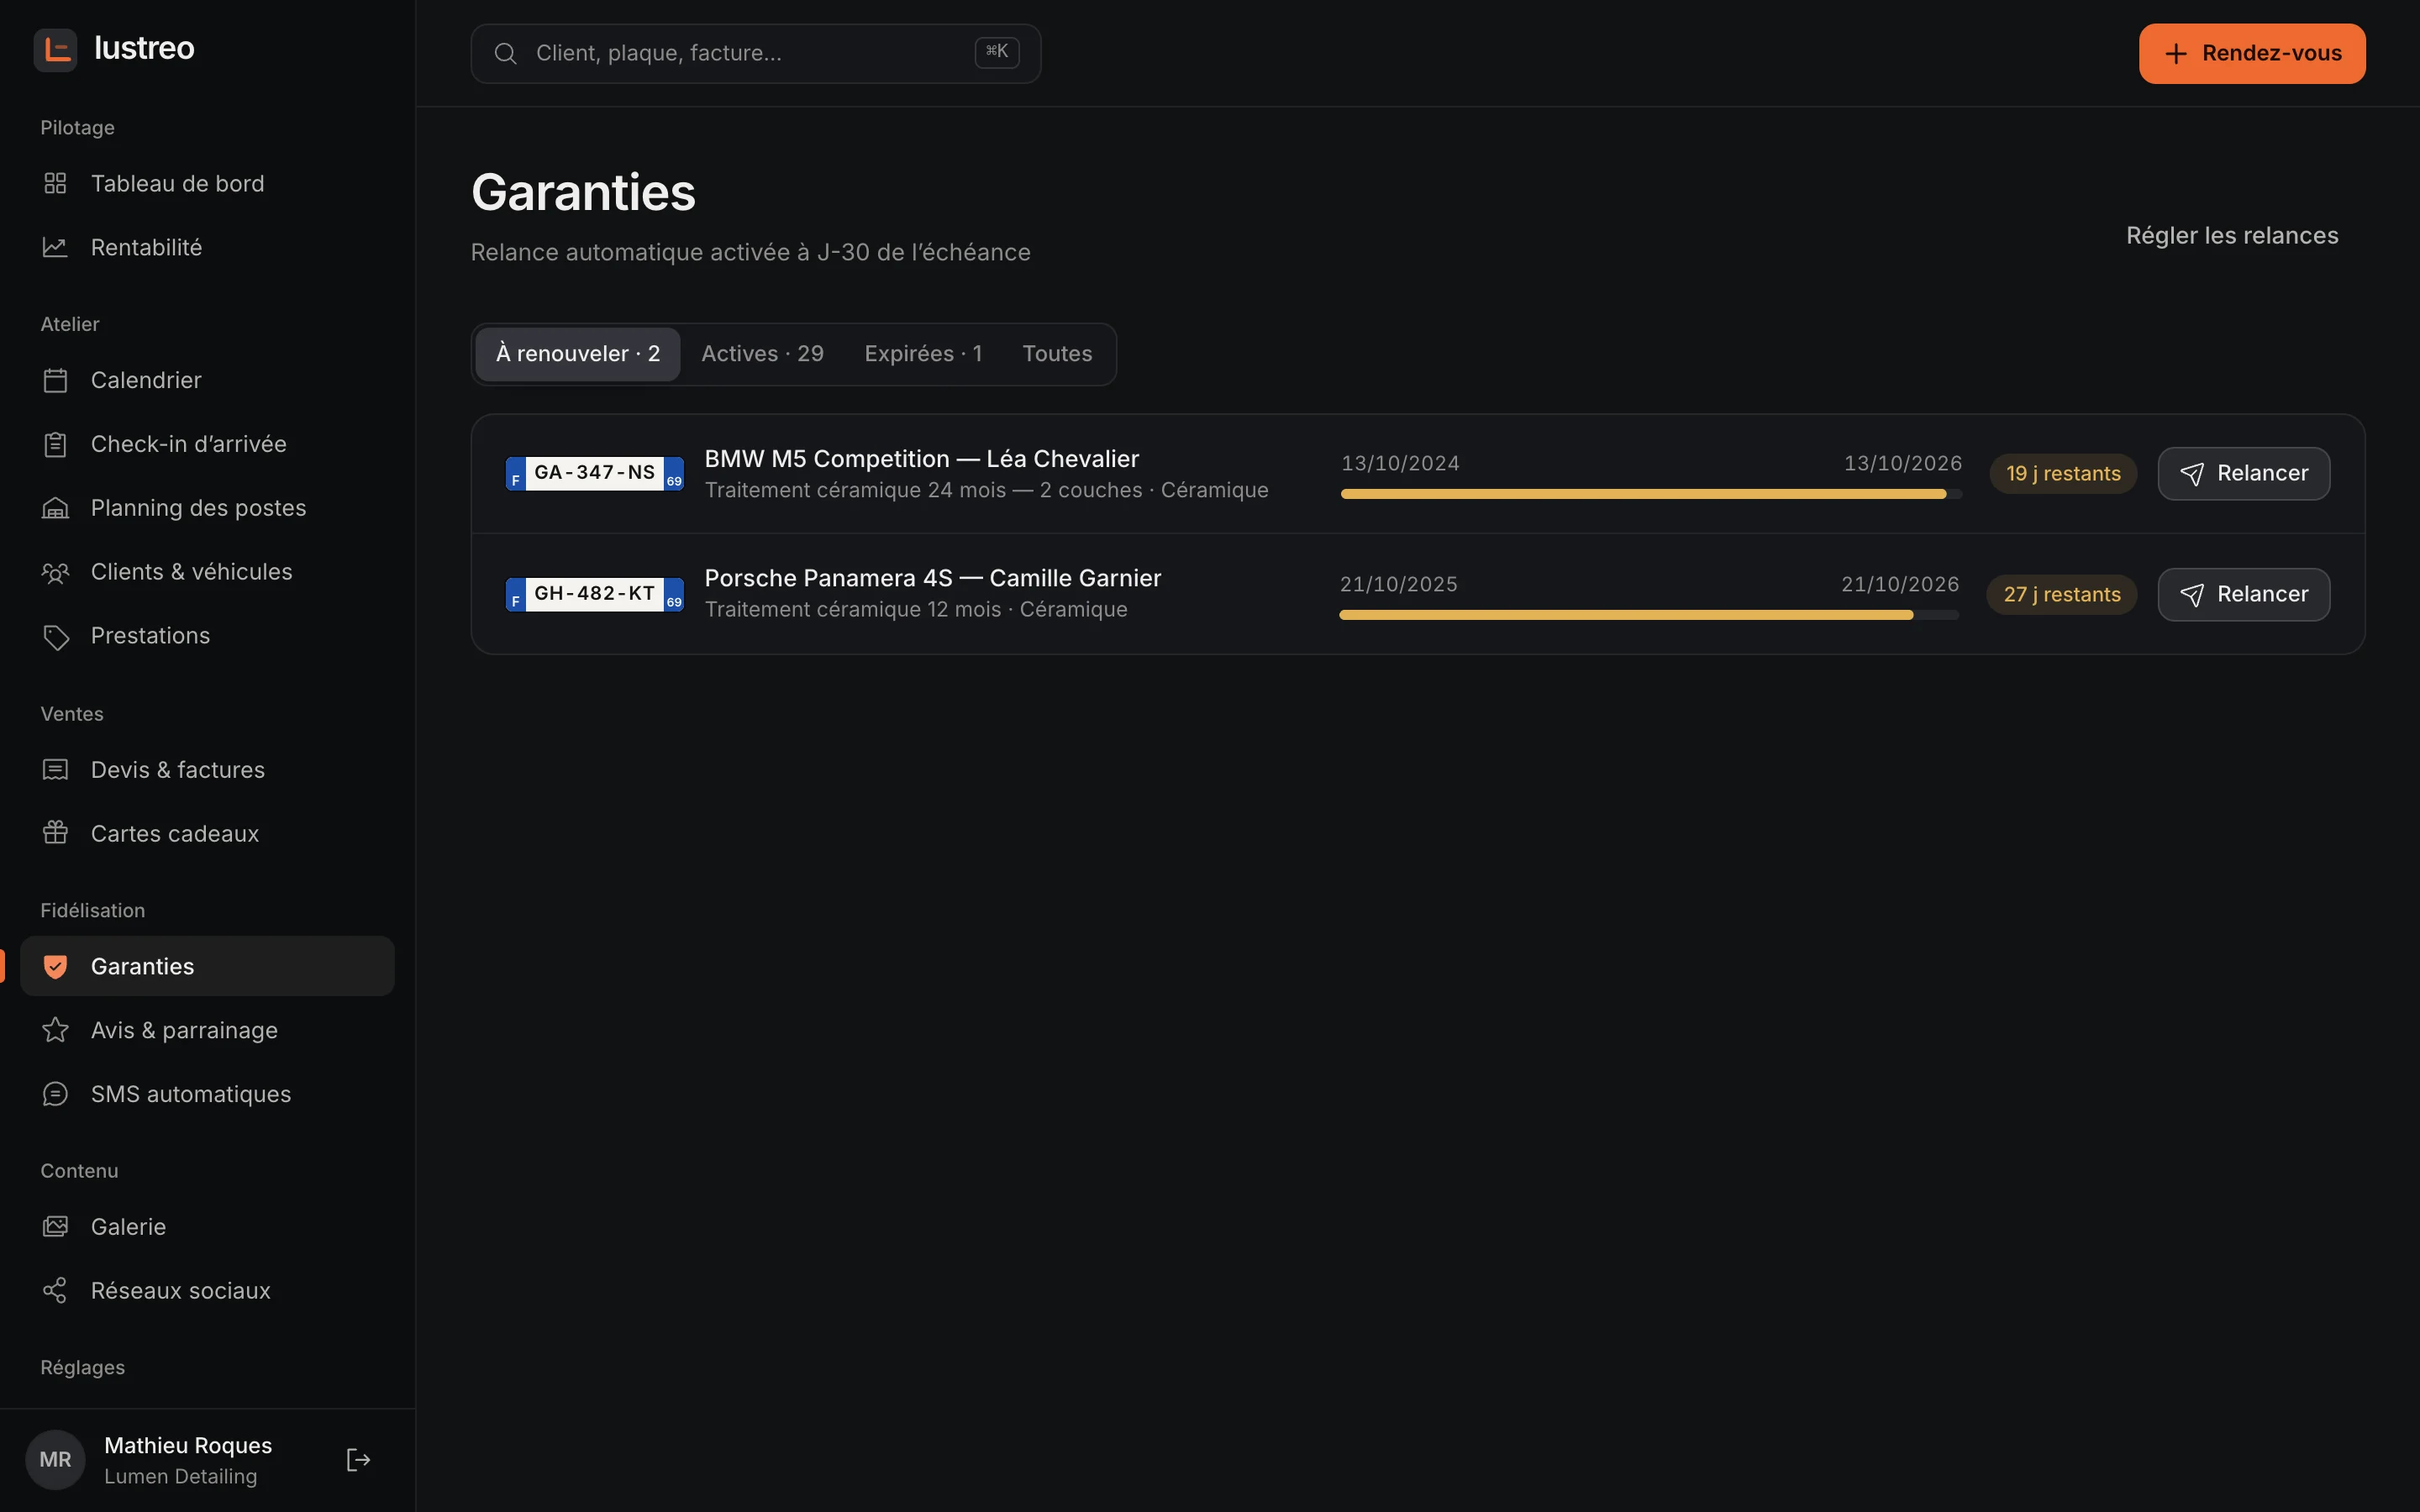Switch to Expirées · 1 tab
Viewport: 2420px width, 1512px height.
point(923,354)
